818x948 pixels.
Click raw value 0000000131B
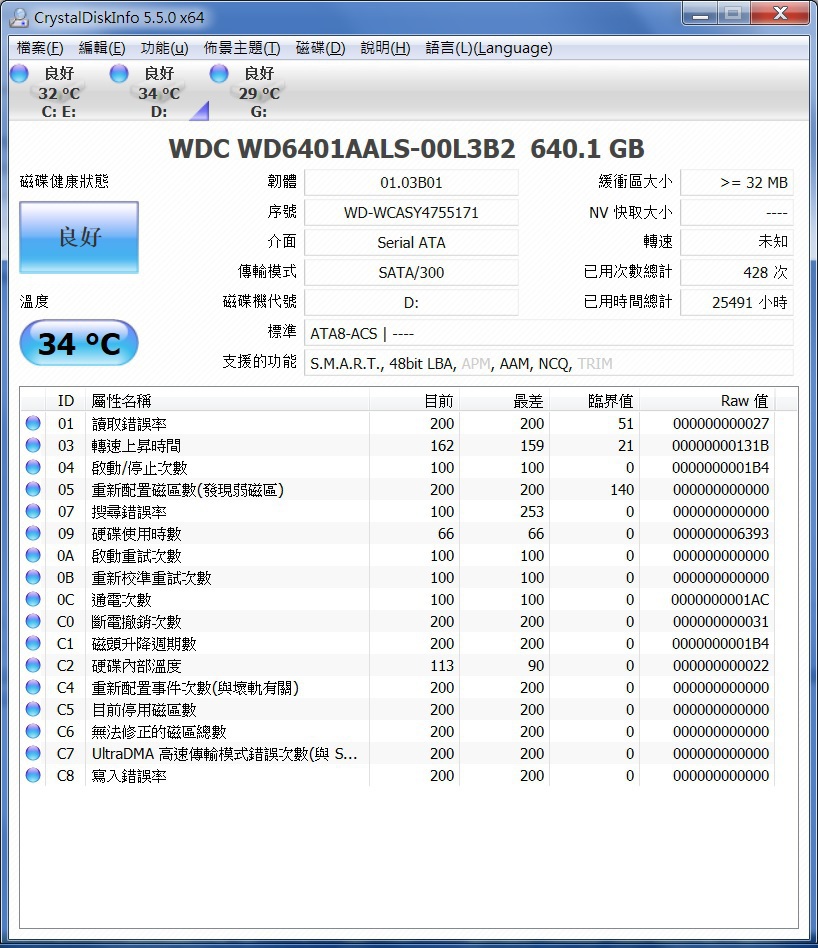pyautogui.click(x=720, y=446)
